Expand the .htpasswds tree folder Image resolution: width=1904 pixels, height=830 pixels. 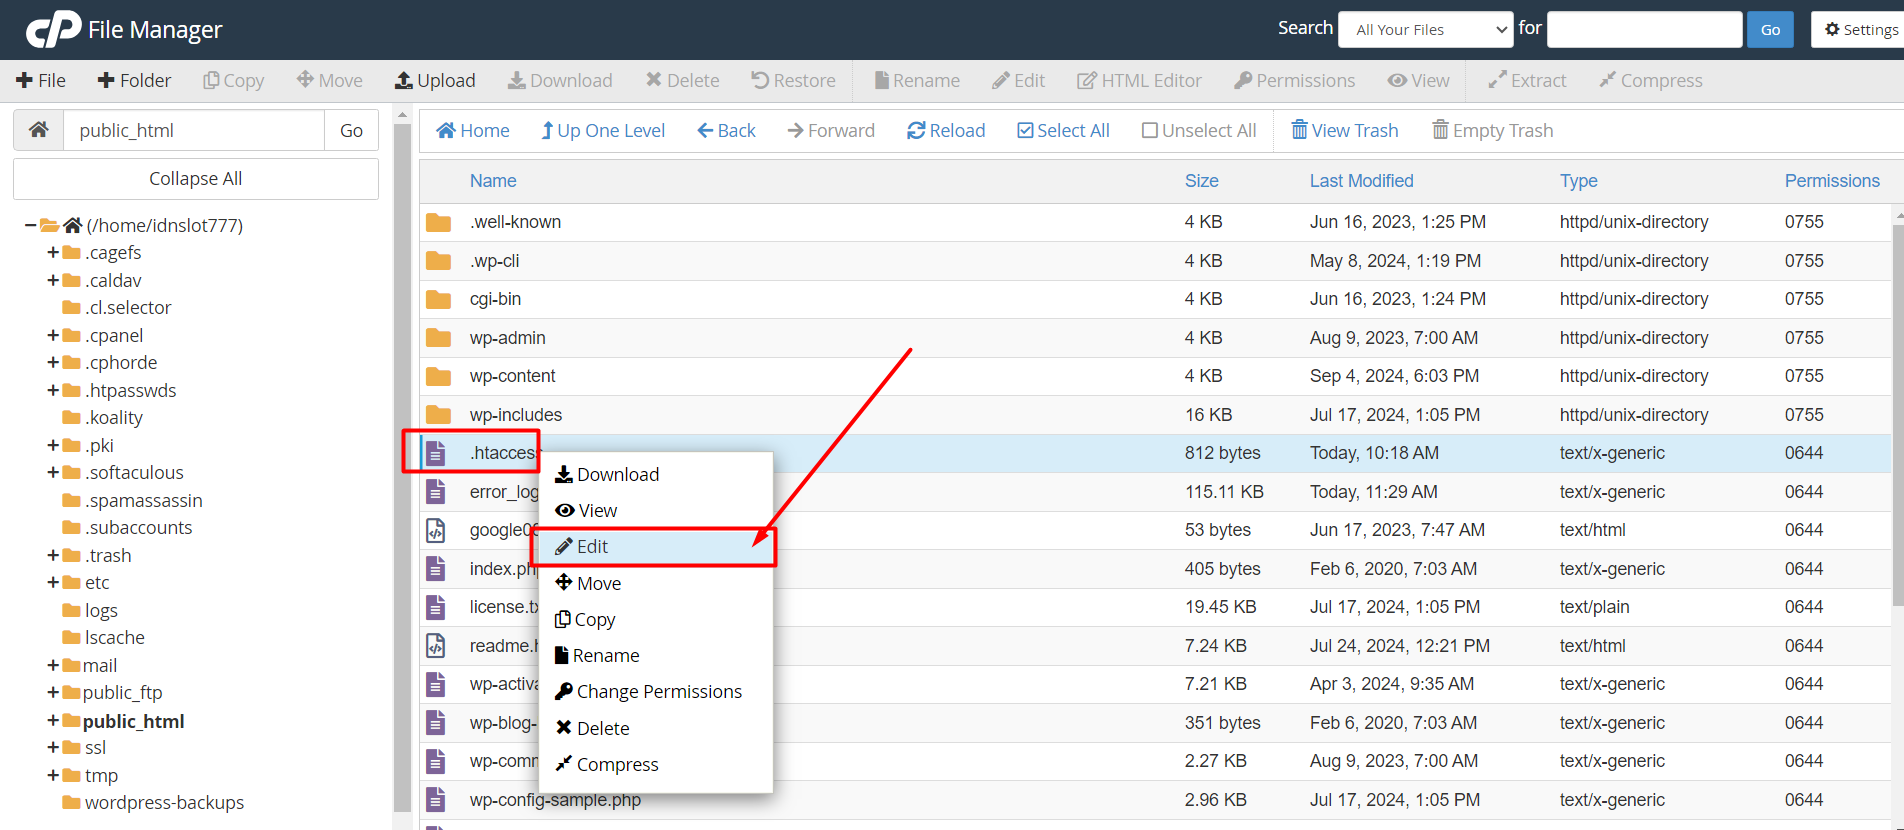53,390
